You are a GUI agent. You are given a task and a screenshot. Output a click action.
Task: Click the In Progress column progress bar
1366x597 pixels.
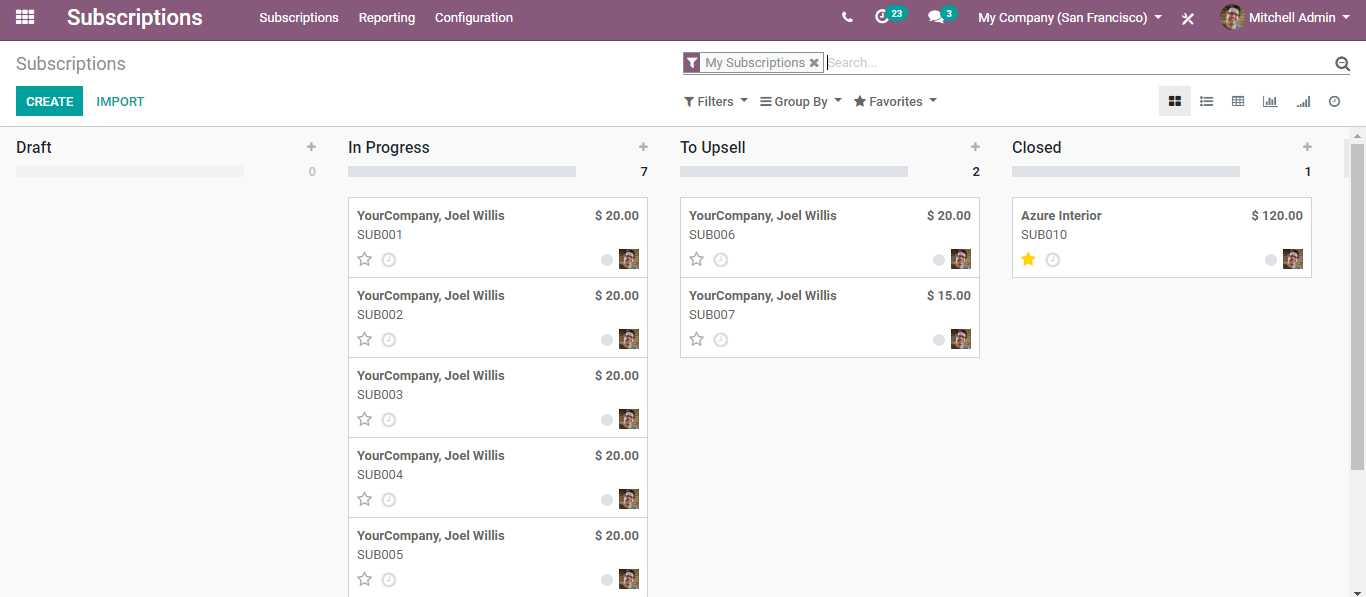462,172
